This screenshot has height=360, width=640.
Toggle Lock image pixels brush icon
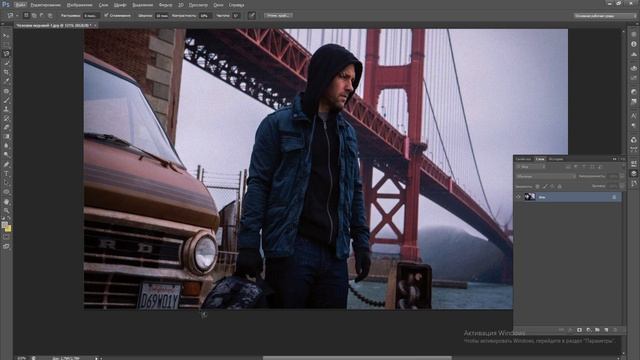tap(545, 186)
